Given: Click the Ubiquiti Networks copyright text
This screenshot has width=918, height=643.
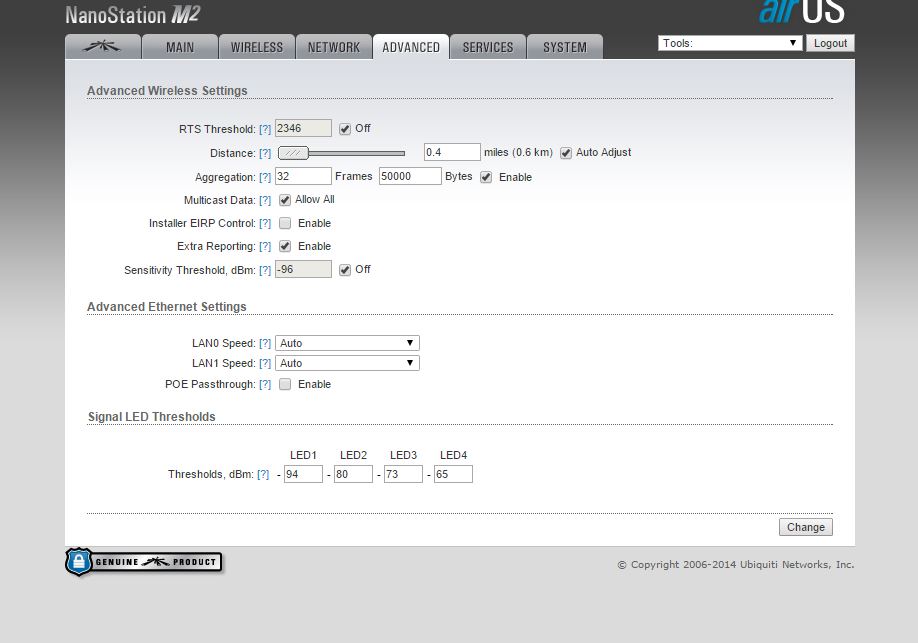Looking at the screenshot, I should coord(736,565).
